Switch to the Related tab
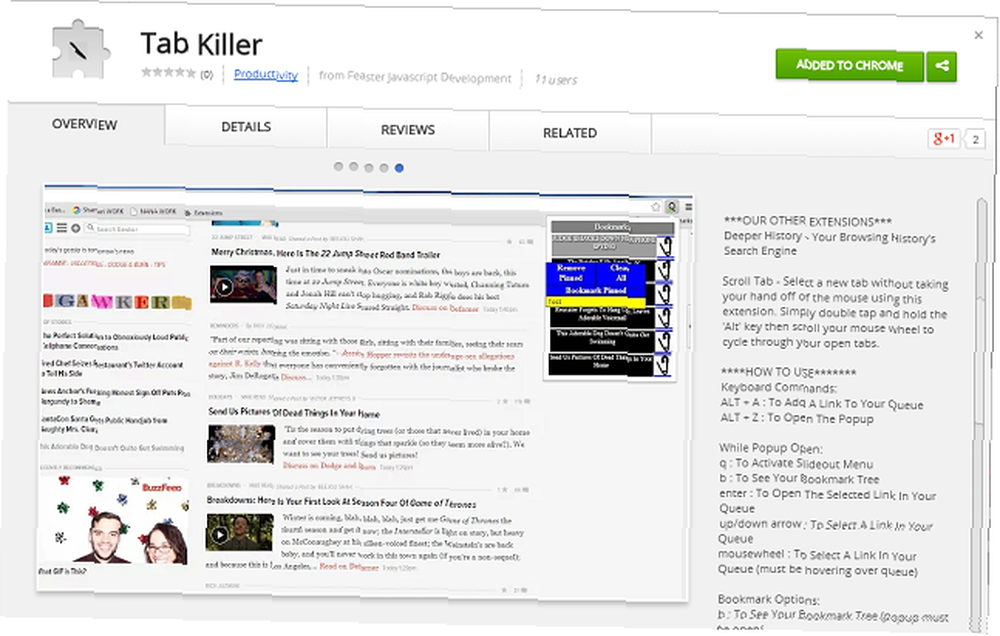 pos(570,133)
